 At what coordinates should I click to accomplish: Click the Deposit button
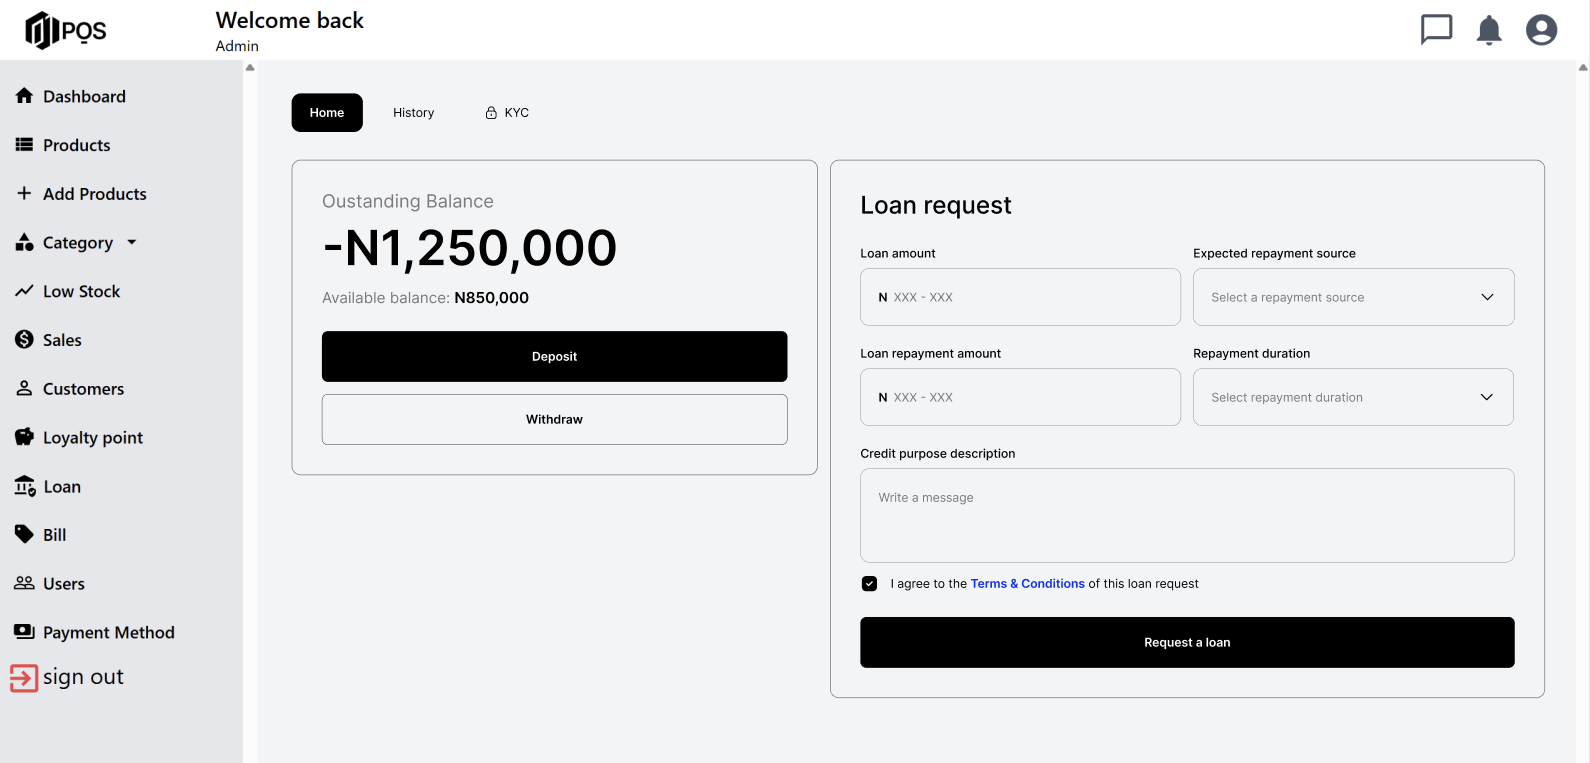554,356
